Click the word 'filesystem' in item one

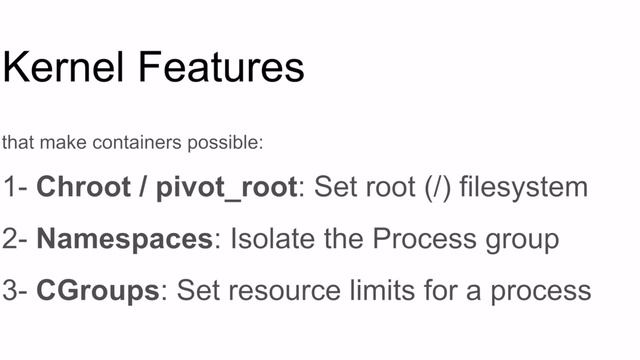click(524, 187)
